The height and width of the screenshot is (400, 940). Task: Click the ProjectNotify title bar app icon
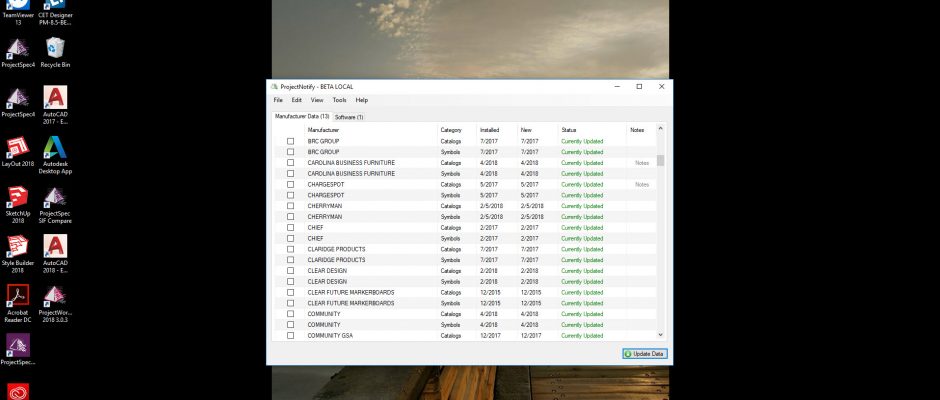[275, 86]
